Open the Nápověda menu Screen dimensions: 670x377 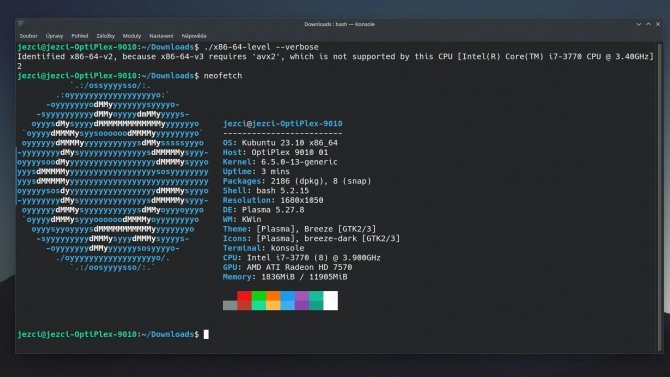(194, 36)
